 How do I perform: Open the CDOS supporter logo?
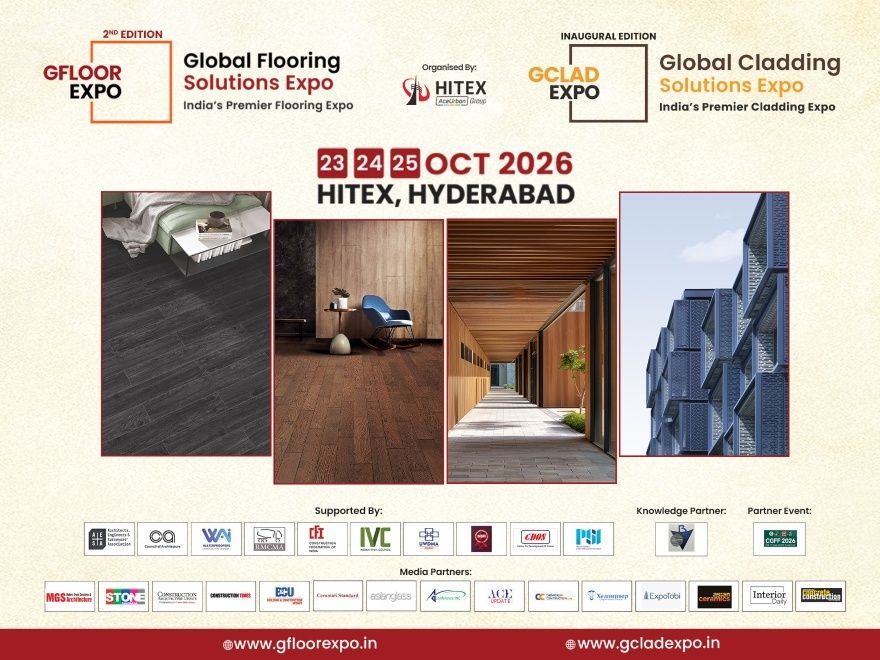click(535, 539)
